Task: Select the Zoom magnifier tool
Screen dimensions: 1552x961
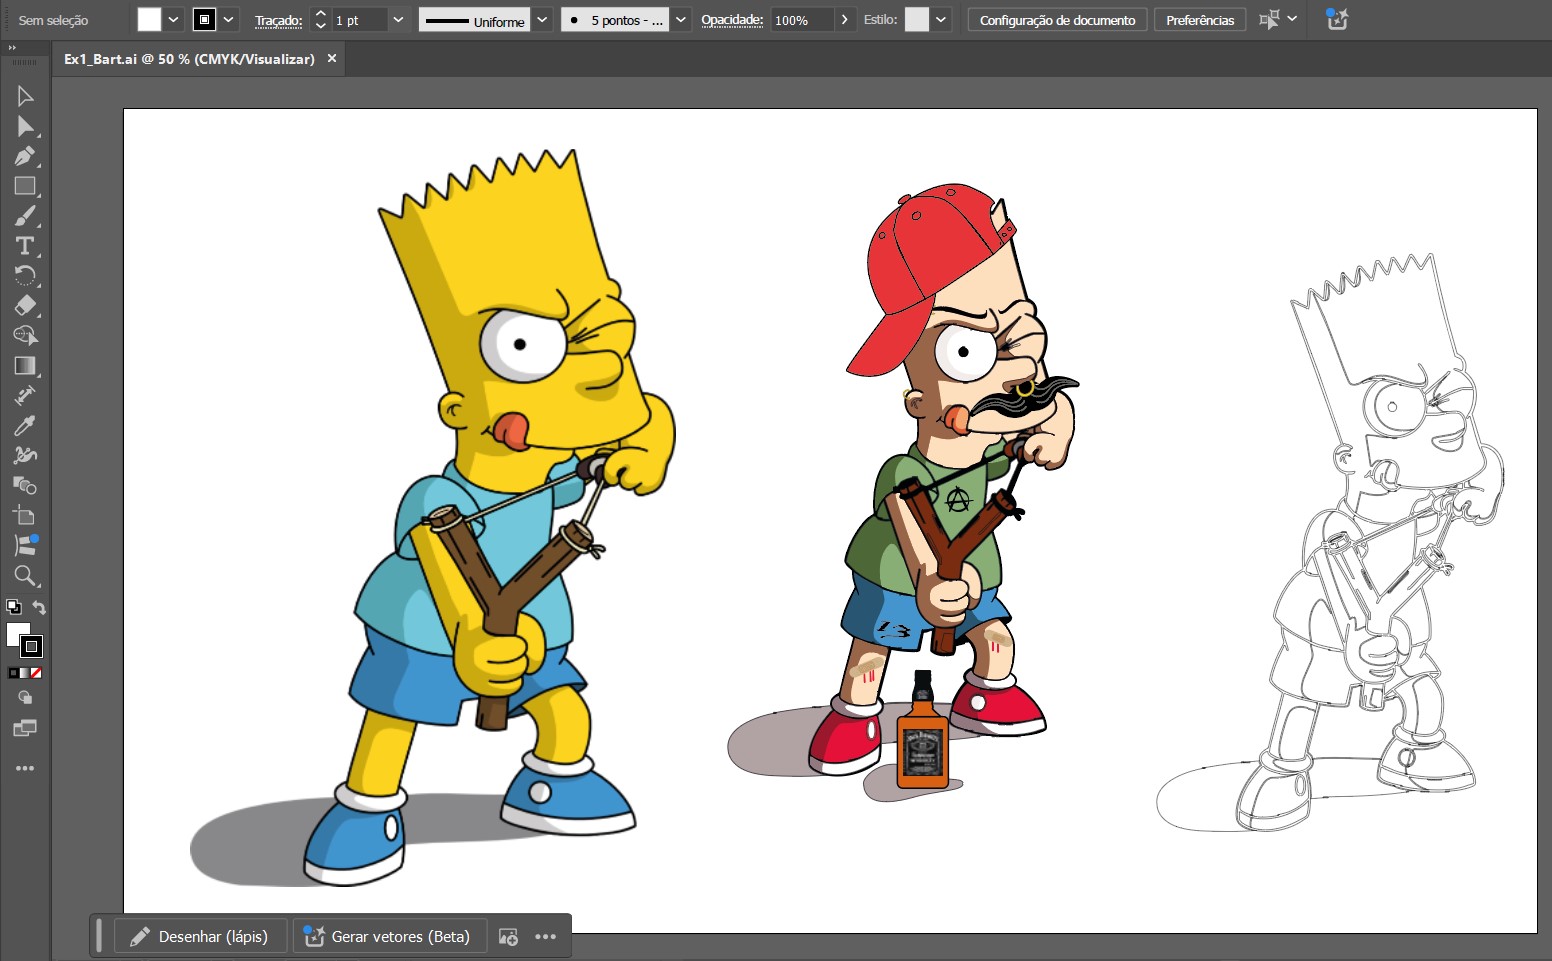Action: click(x=25, y=576)
